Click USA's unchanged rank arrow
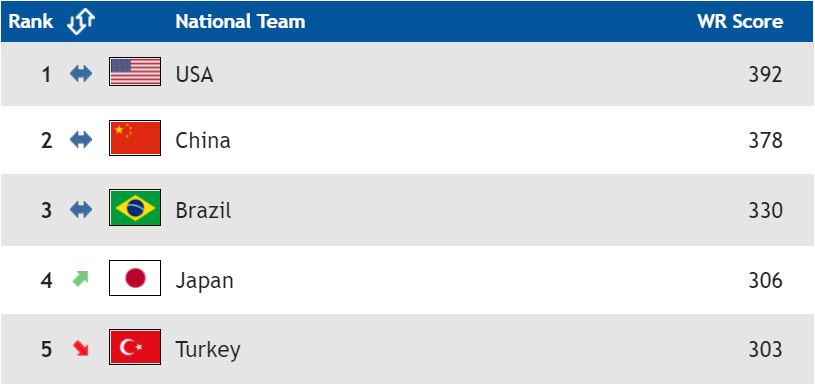The width and height of the screenshot is (815, 385). pyautogui.click(x=81, y=74)
